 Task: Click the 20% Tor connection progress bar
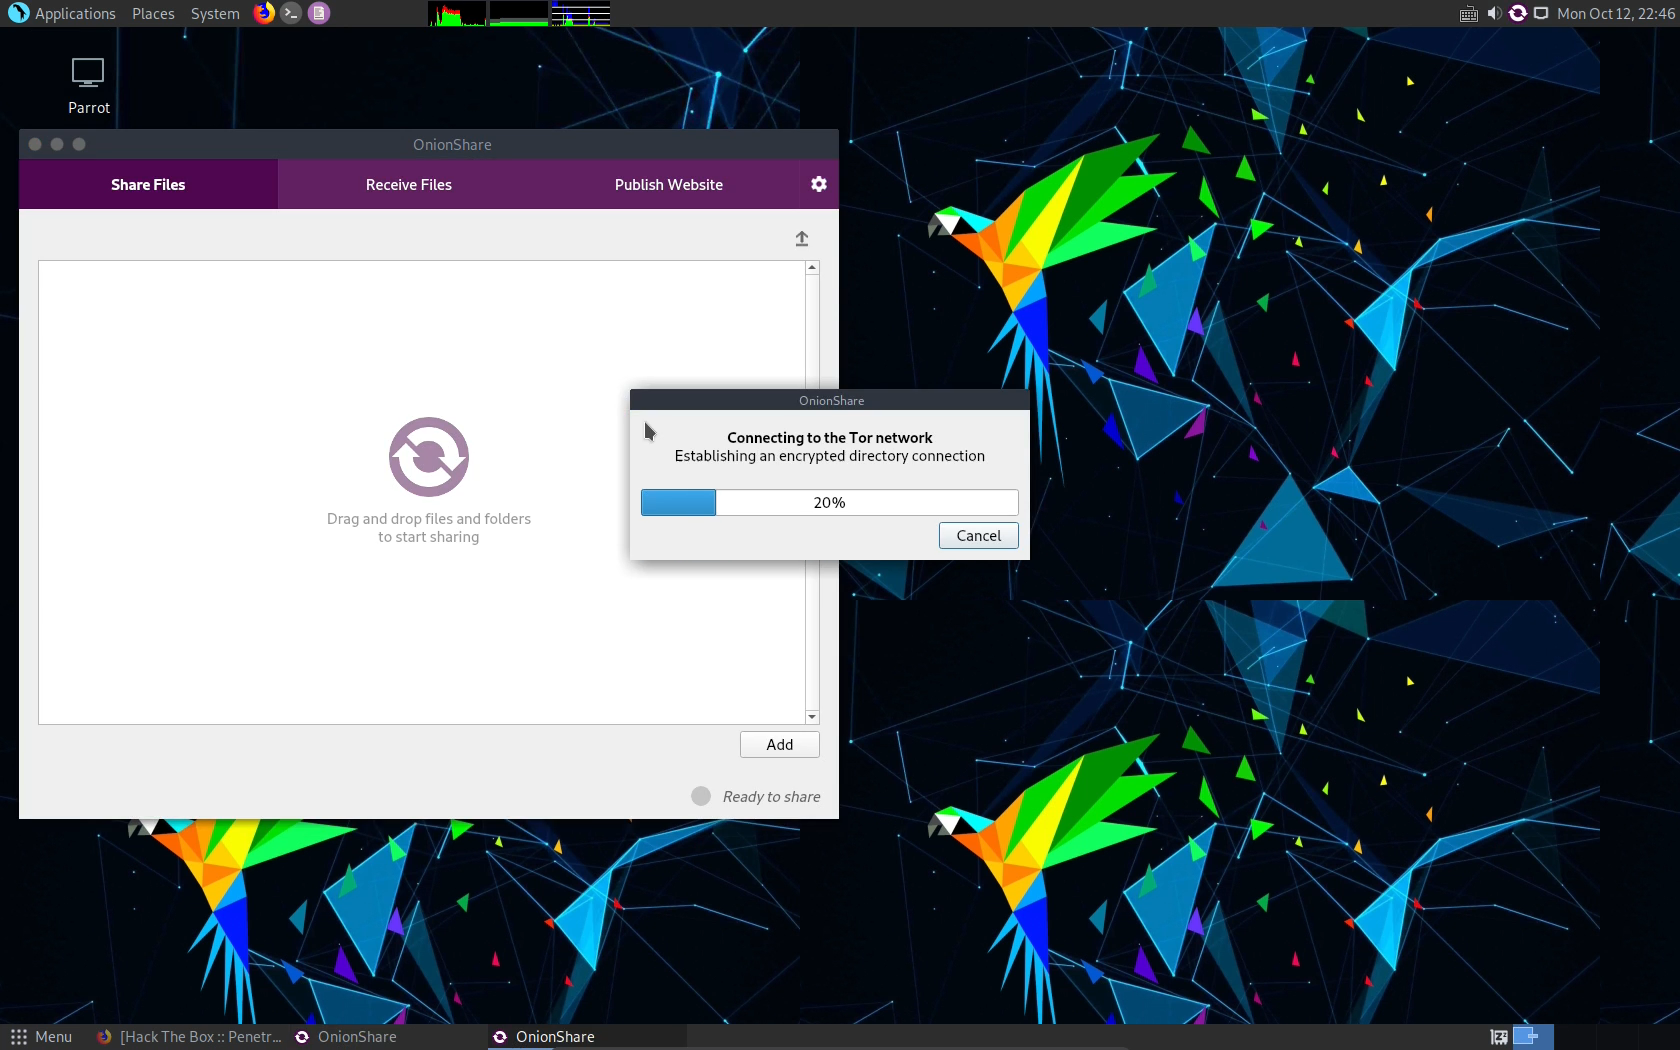(x=829, y=502)
